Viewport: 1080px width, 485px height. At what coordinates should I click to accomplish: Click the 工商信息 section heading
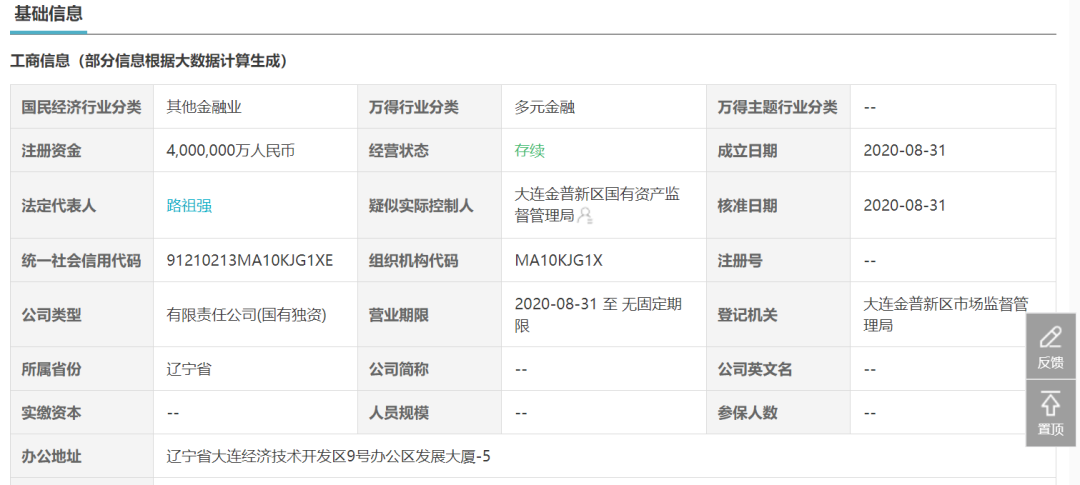(x=149, y=61)
